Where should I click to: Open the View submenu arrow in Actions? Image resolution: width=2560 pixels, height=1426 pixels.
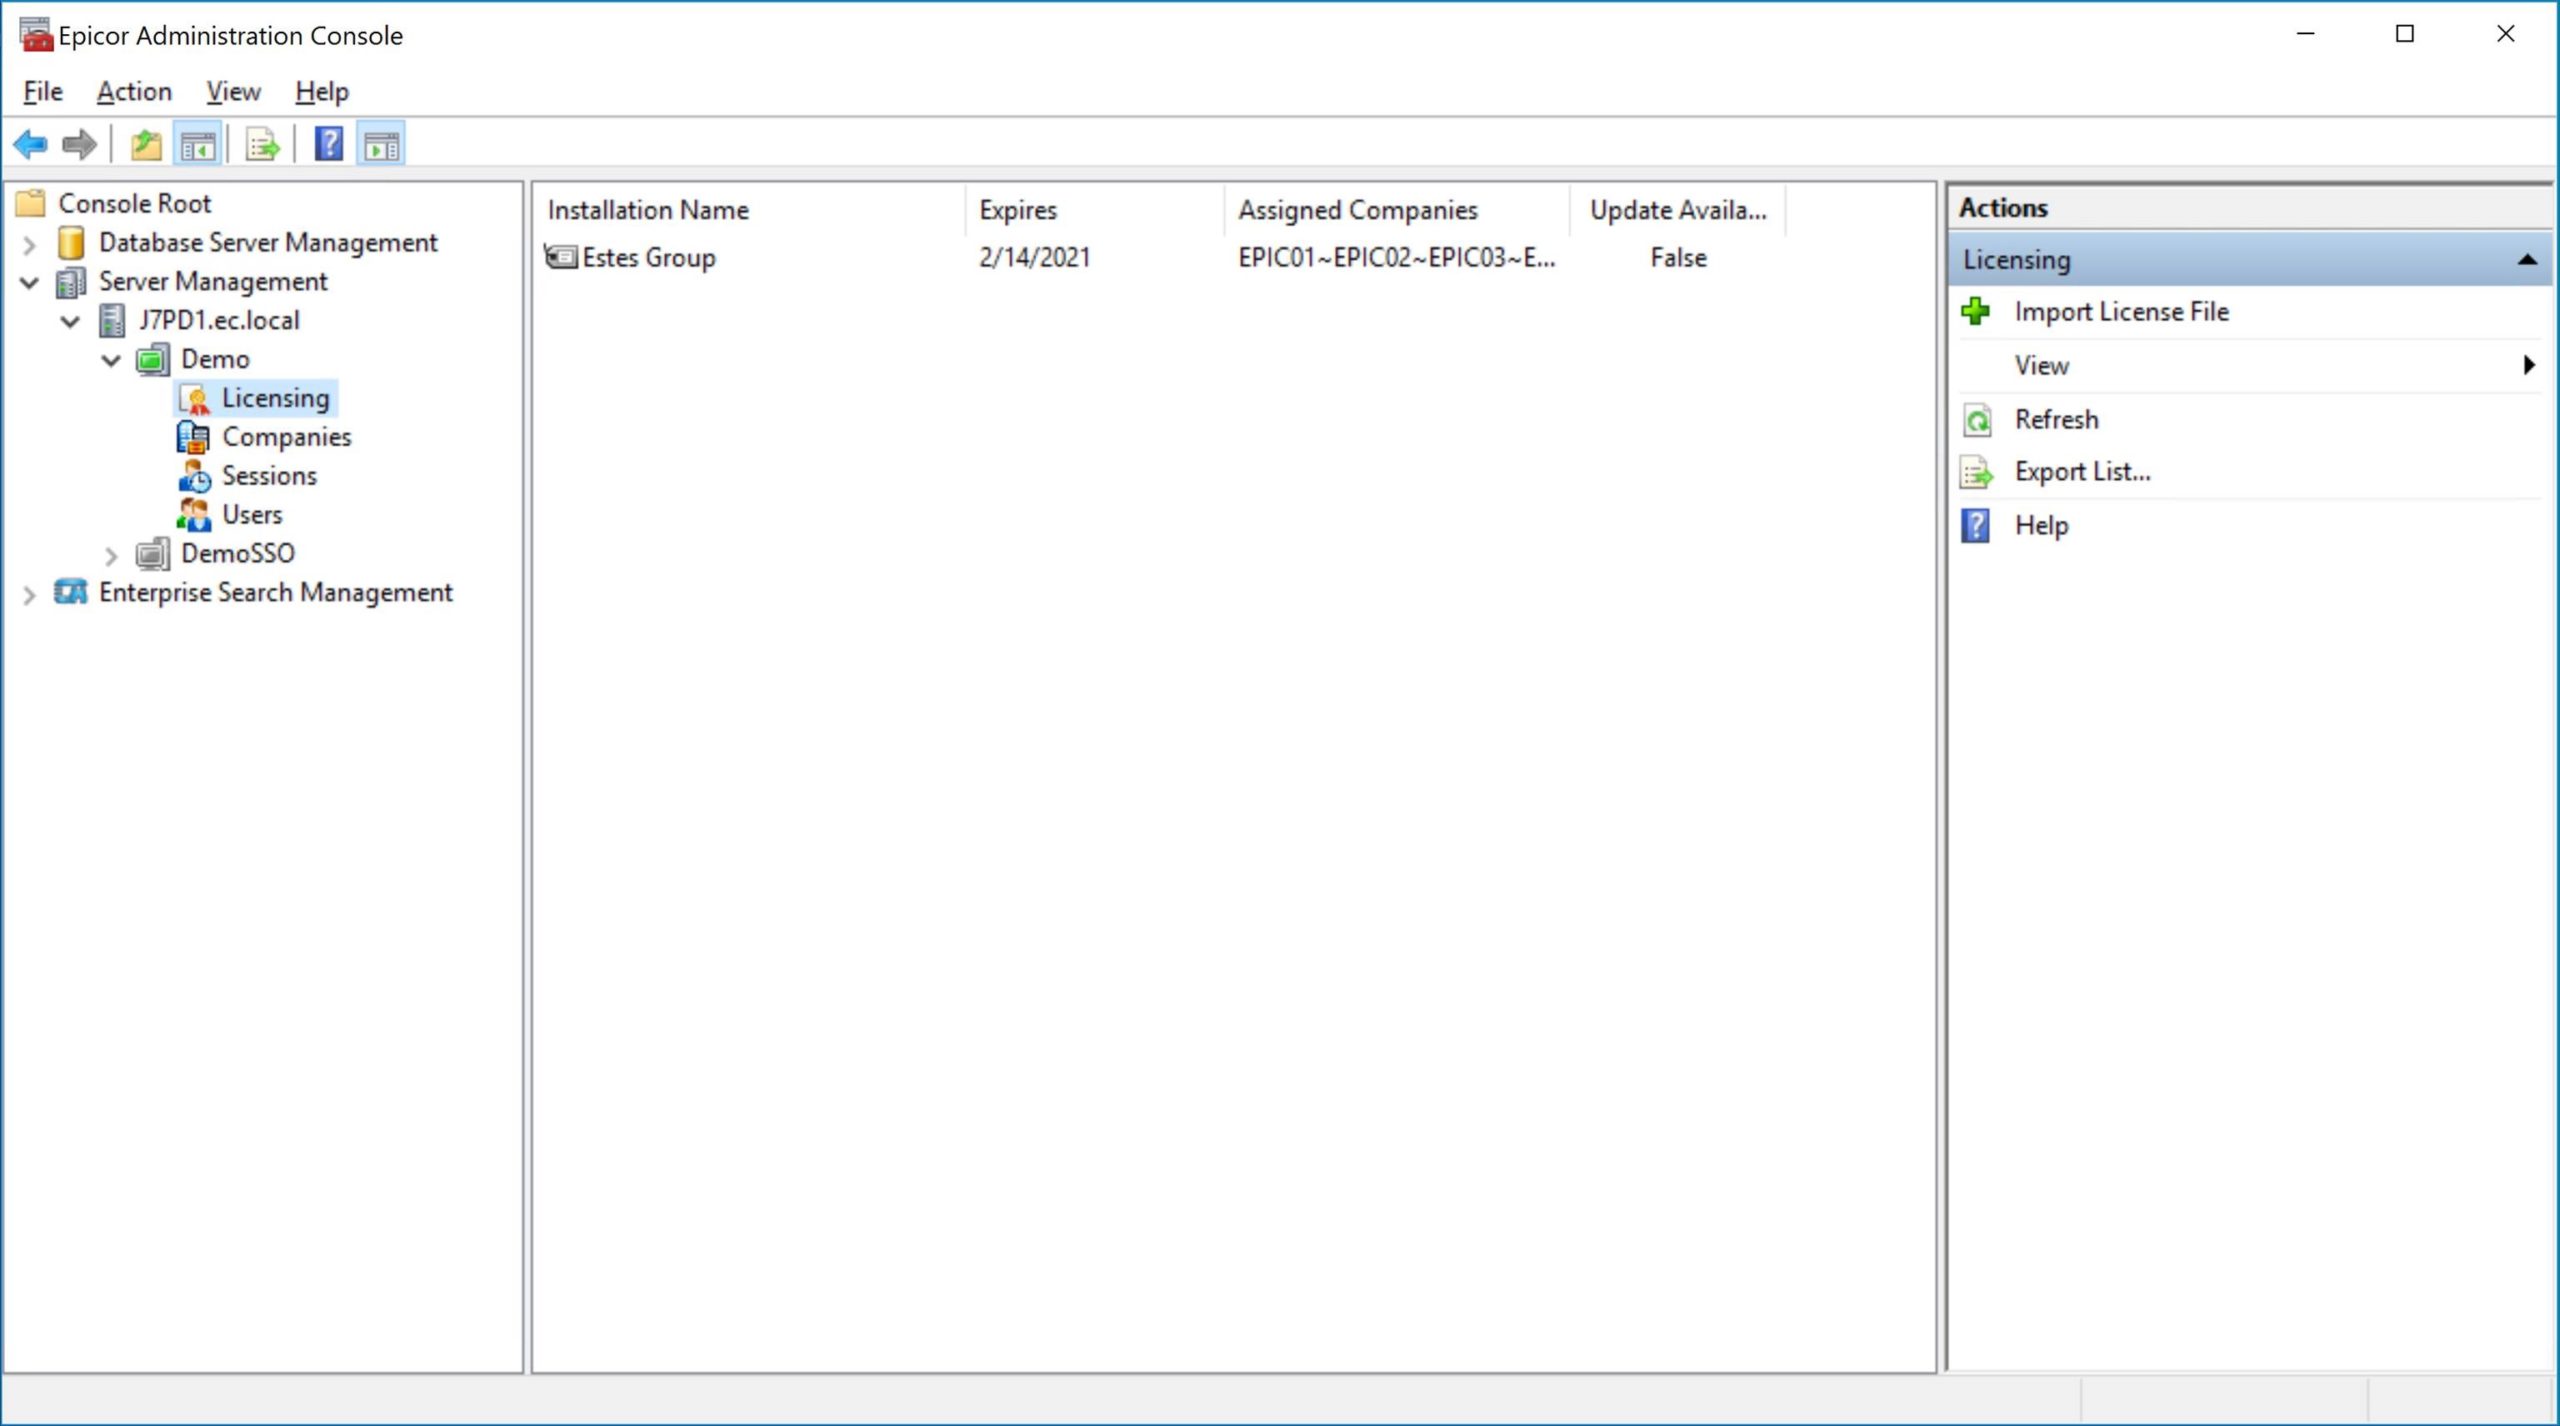[x=2529, y=365]
